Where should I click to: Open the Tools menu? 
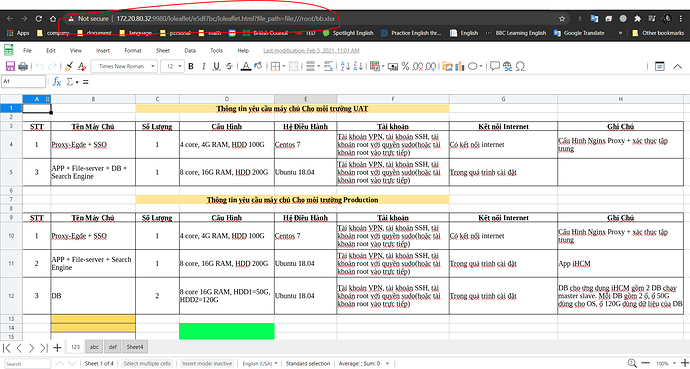click(217, 51)
